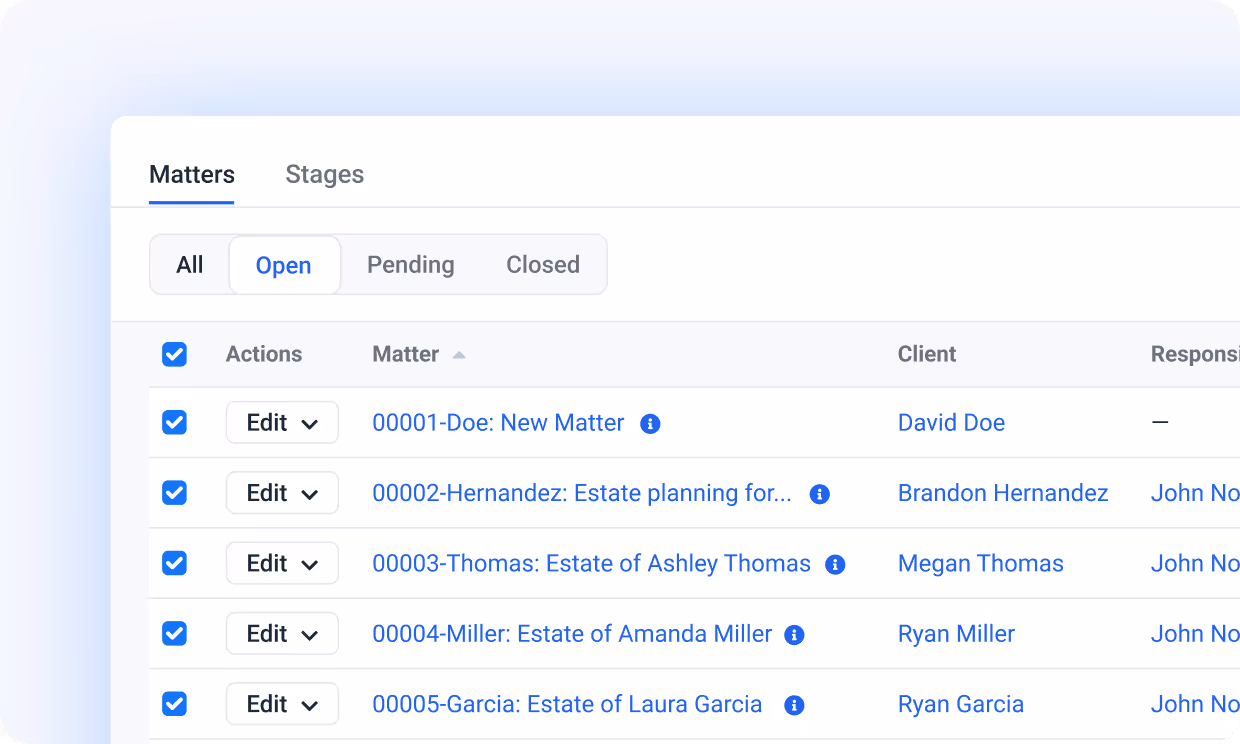Open matter 00002-Hernandez: Estate planning
The image size is (1240, 744).
tap(582, 493)
